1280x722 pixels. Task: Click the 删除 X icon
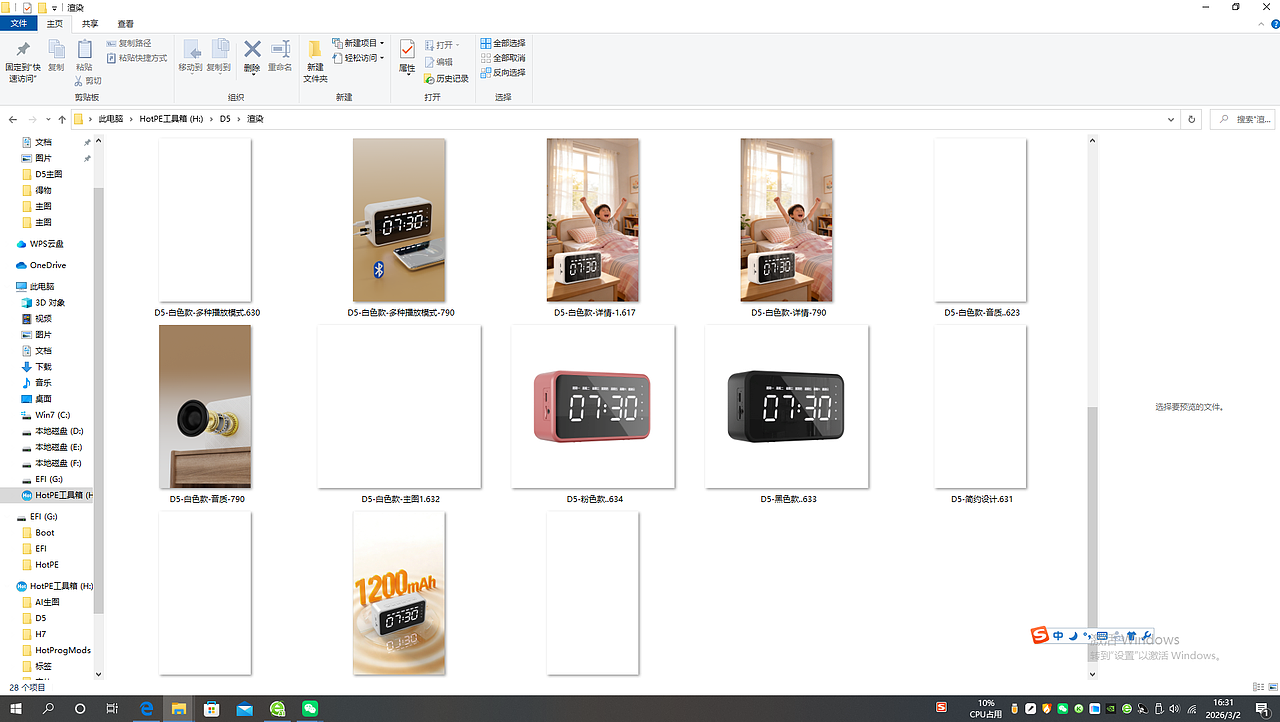tap(252, 50)
